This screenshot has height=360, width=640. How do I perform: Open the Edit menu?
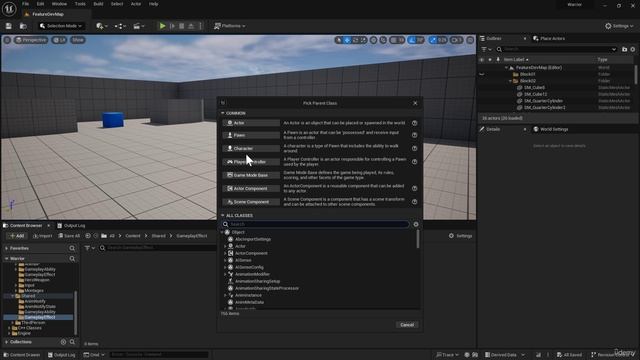(x=40, y=4)
